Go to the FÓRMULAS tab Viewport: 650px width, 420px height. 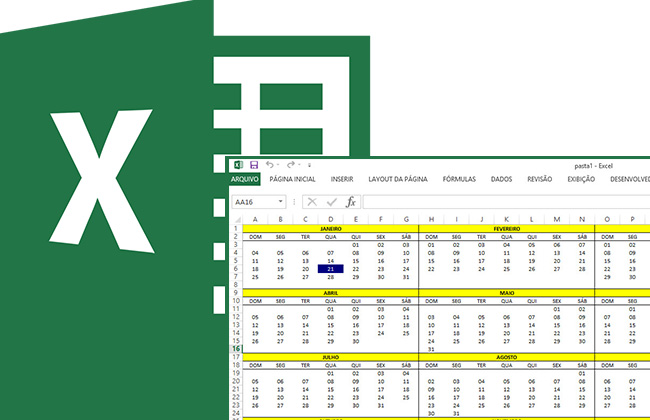coord(459,179)
